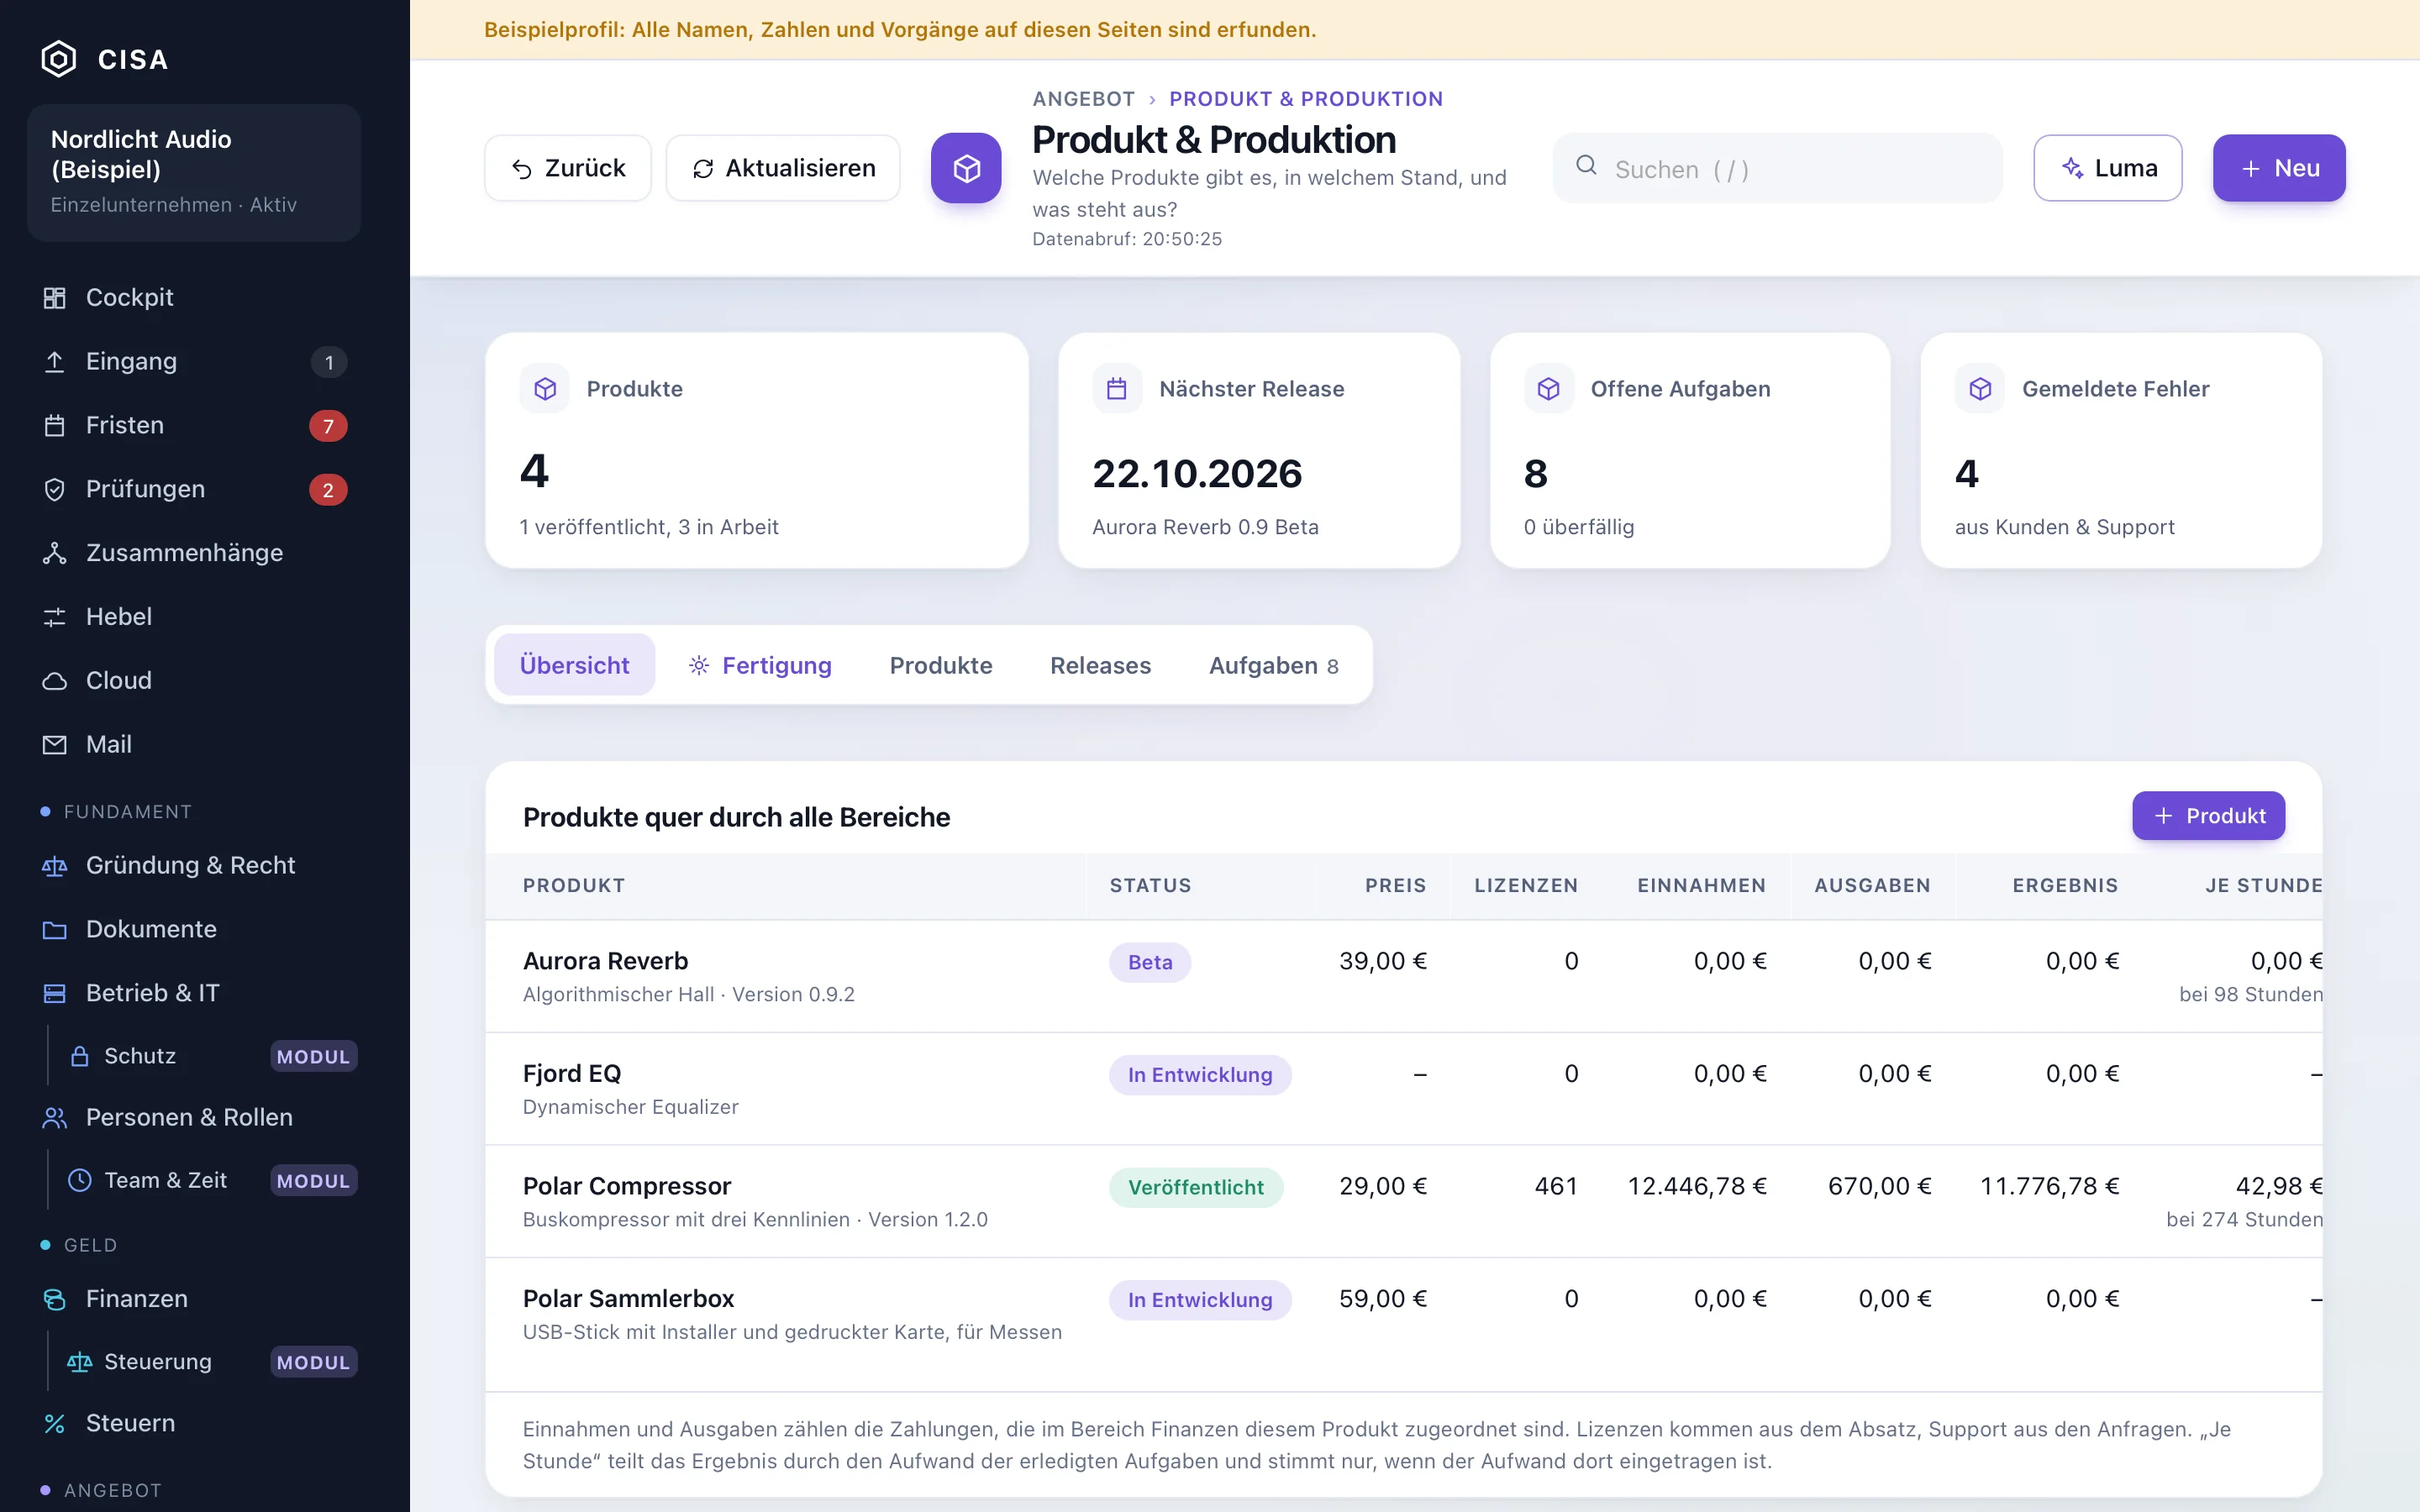Viewport: 2420px width, 1512px height.
Task: Switch to the Übersicht tab
Action: coord(574,665)
